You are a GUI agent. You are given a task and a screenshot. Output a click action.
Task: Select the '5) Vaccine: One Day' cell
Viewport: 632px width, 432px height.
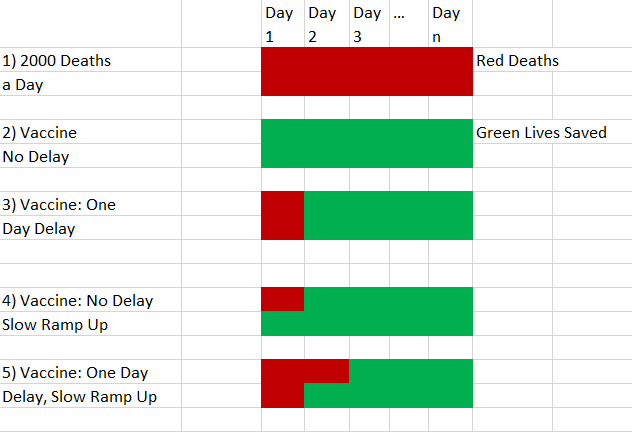91,372
